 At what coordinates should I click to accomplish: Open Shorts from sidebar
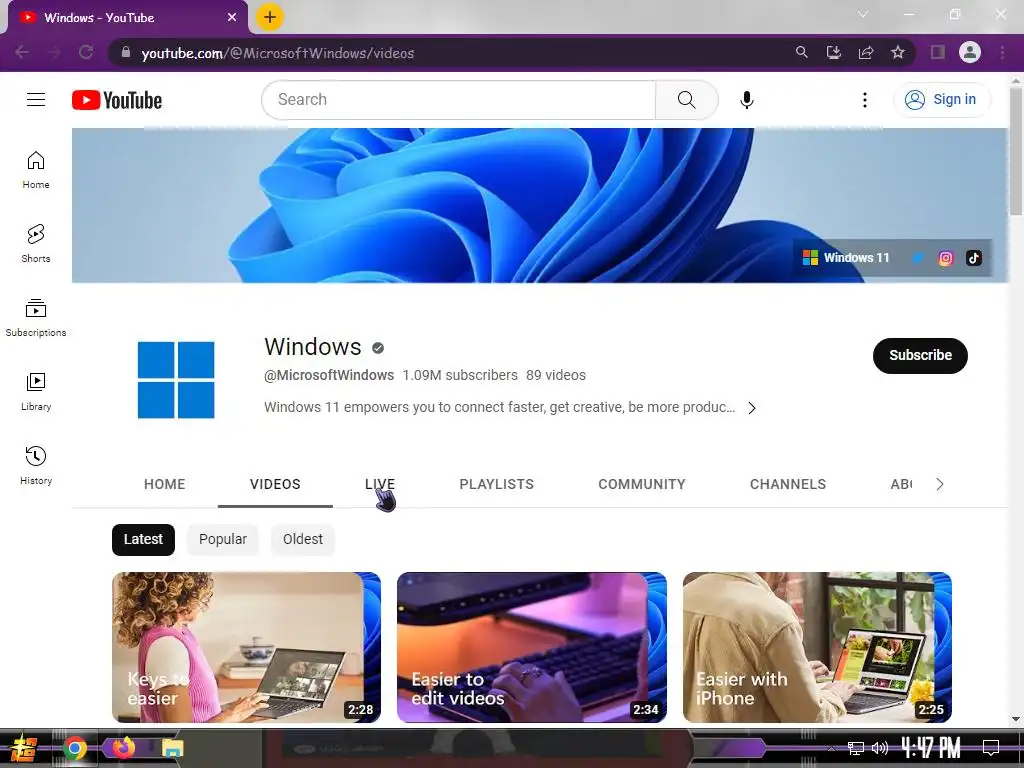click(x=36, y=244)
